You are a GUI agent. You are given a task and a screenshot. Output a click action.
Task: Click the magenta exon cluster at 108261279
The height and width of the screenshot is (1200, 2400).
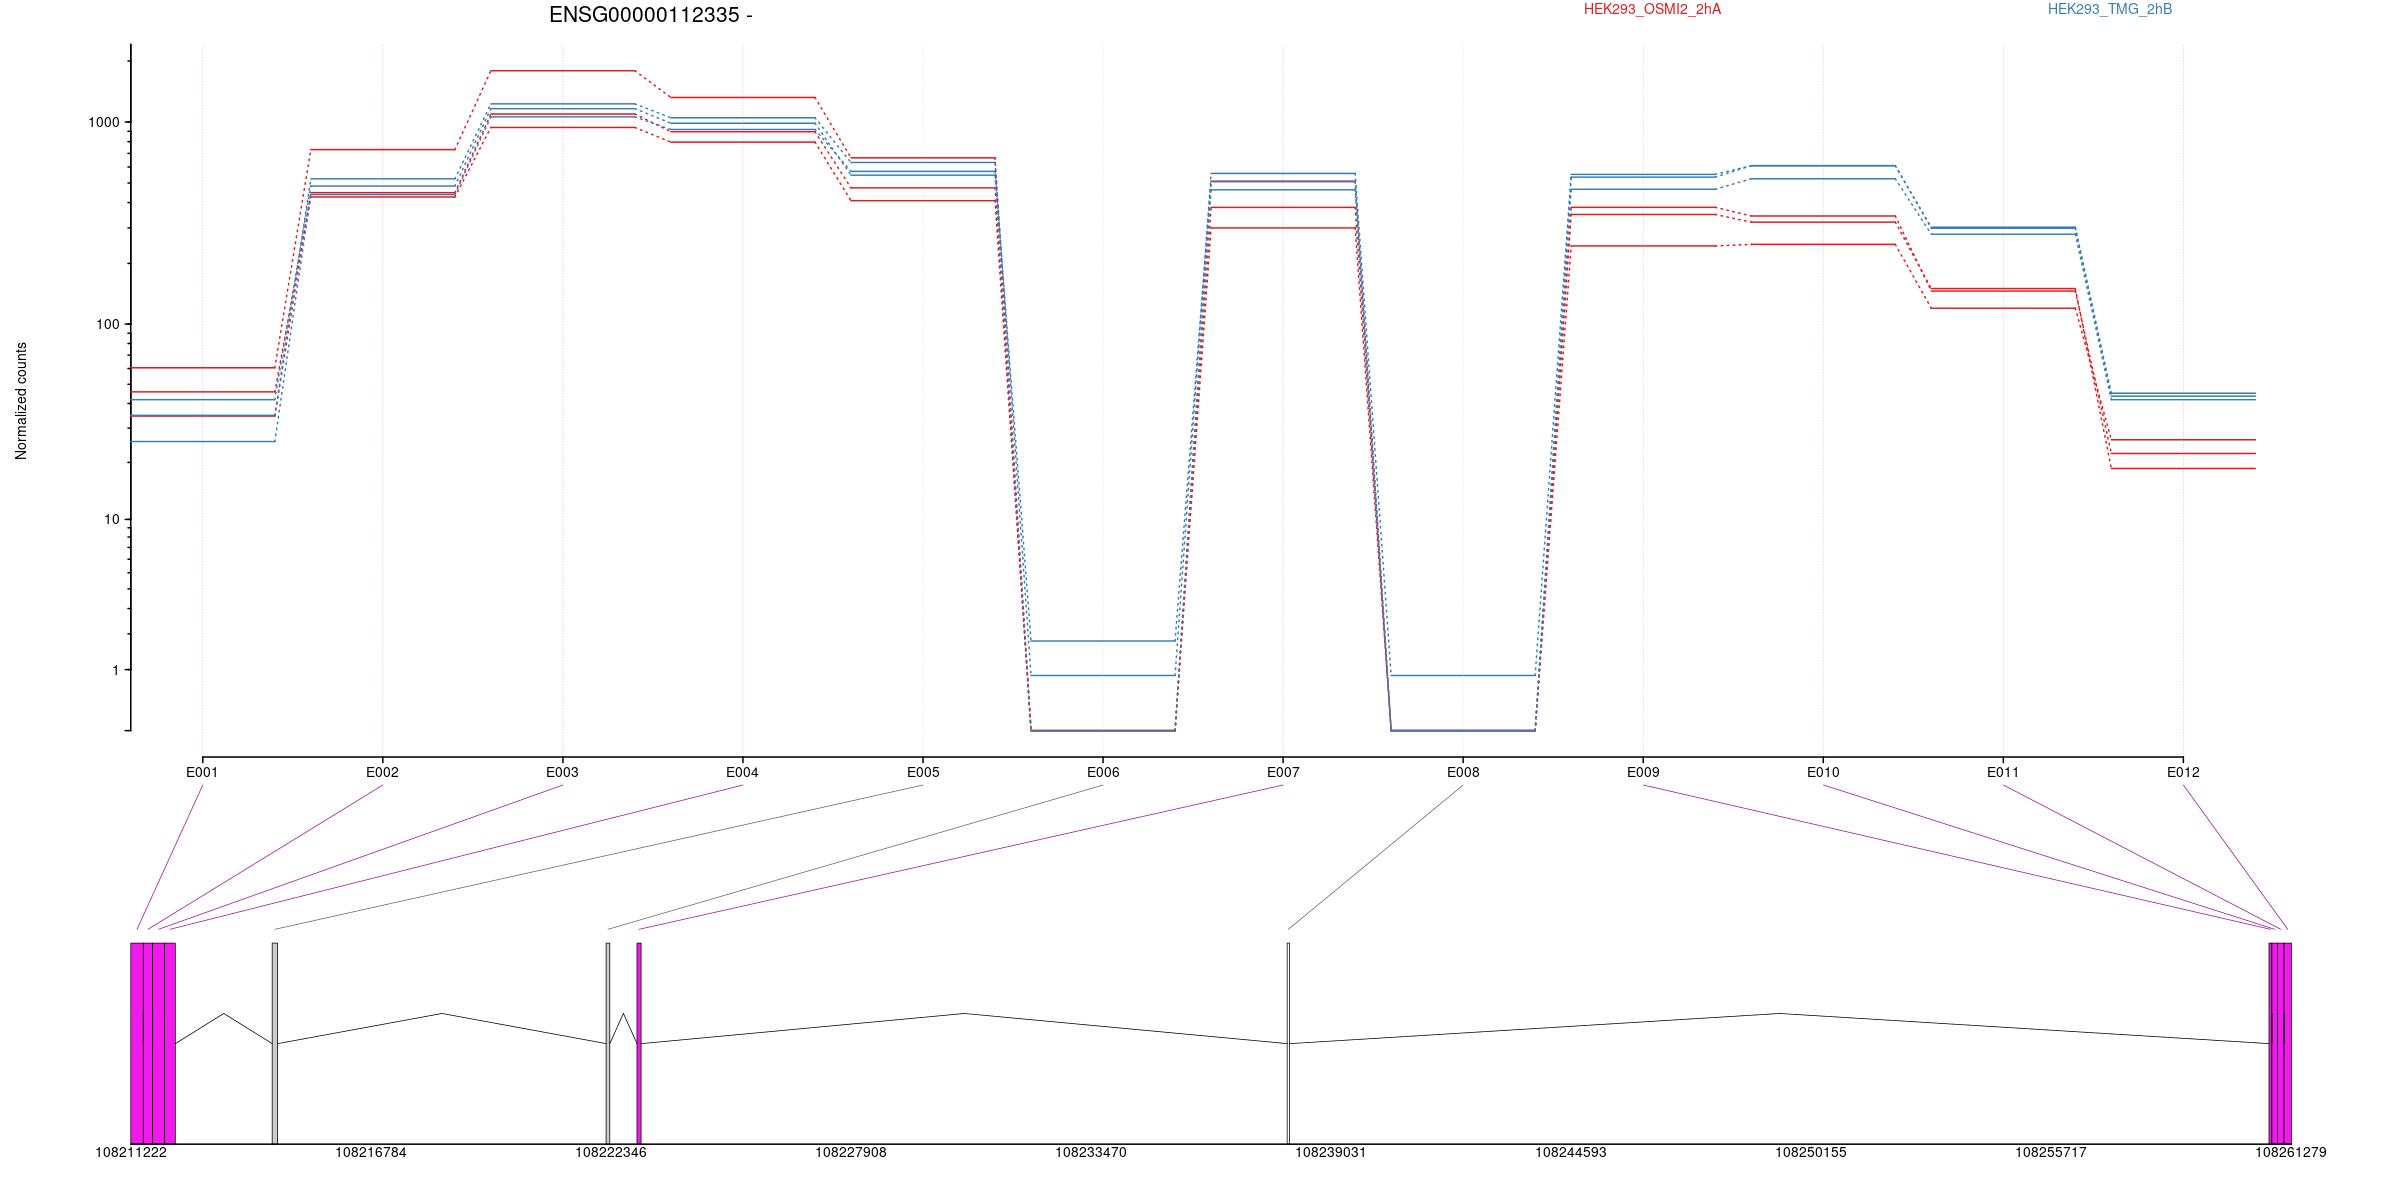coord(2280,1043)
